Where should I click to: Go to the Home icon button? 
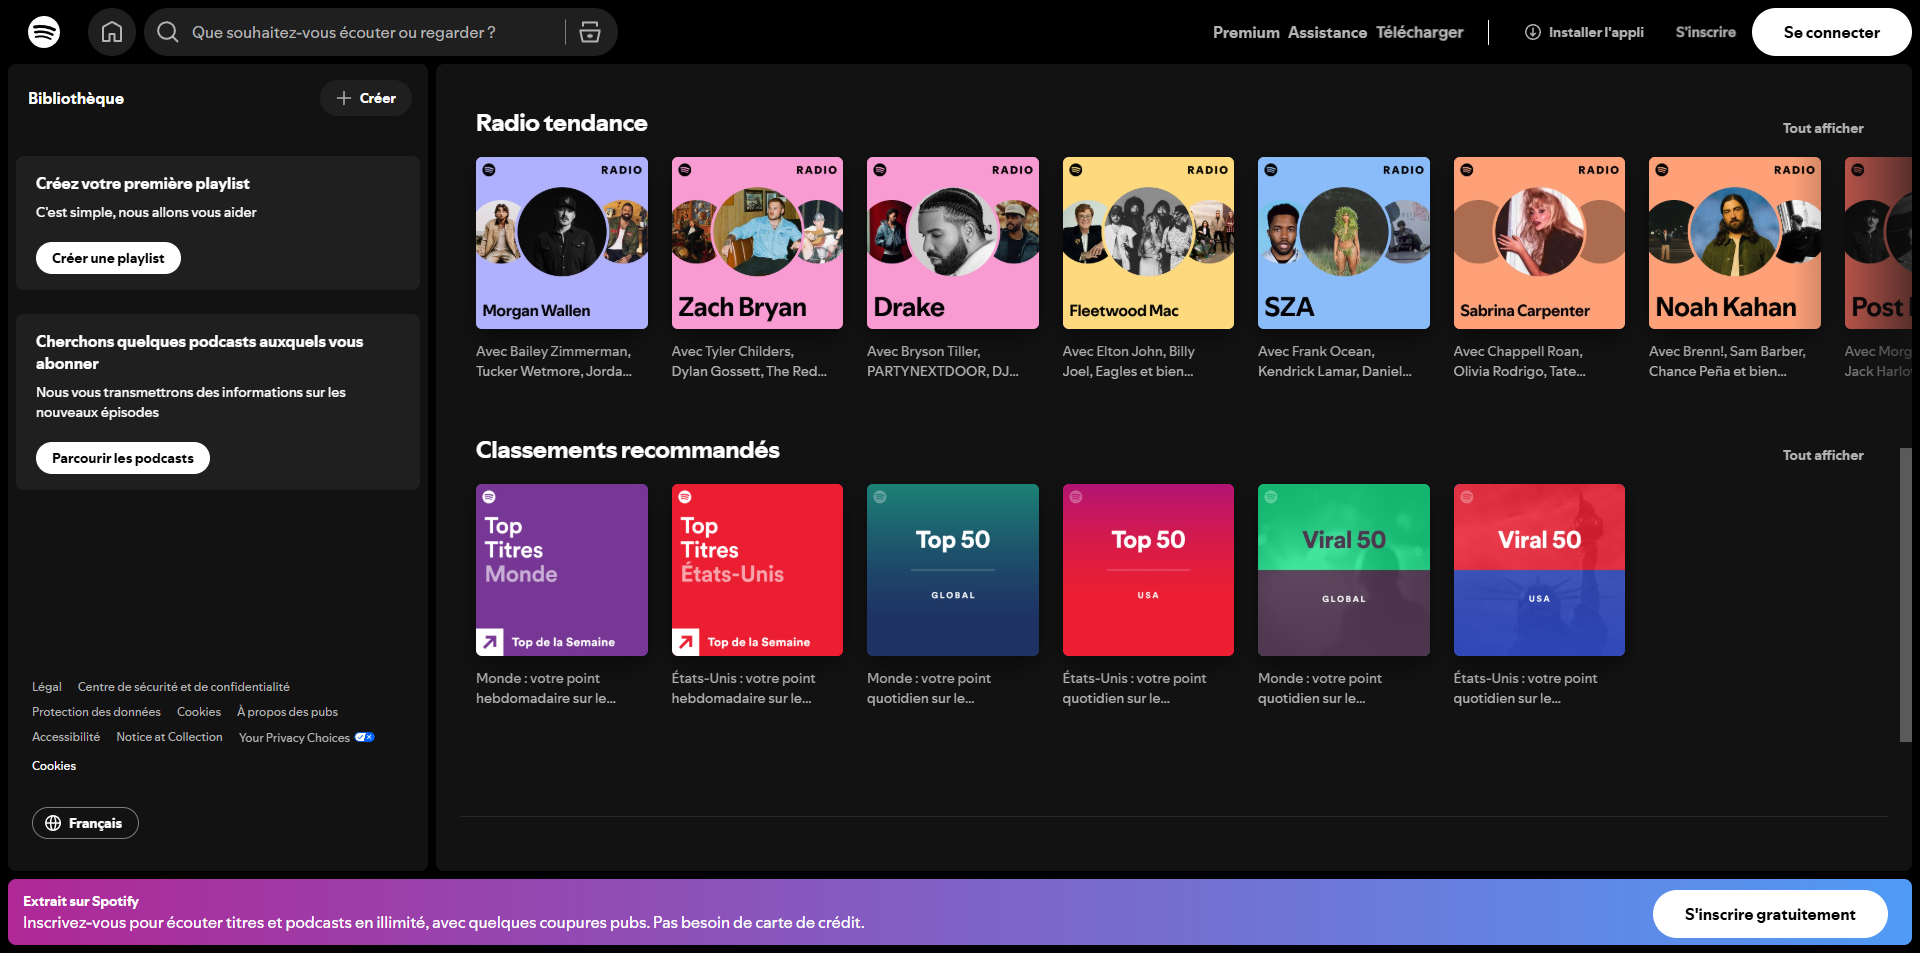[x=112, y=32]
